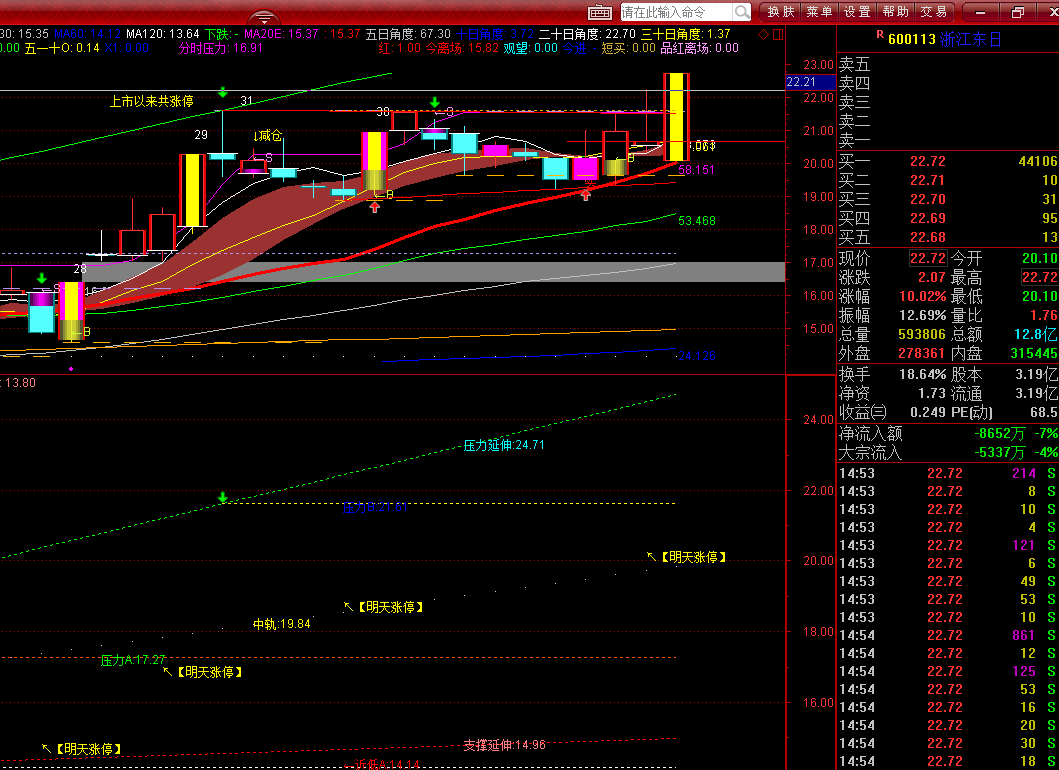The image size is (1059, 770).
Task: Click the 减仓 signal label
Action: [x=267, y=136]
